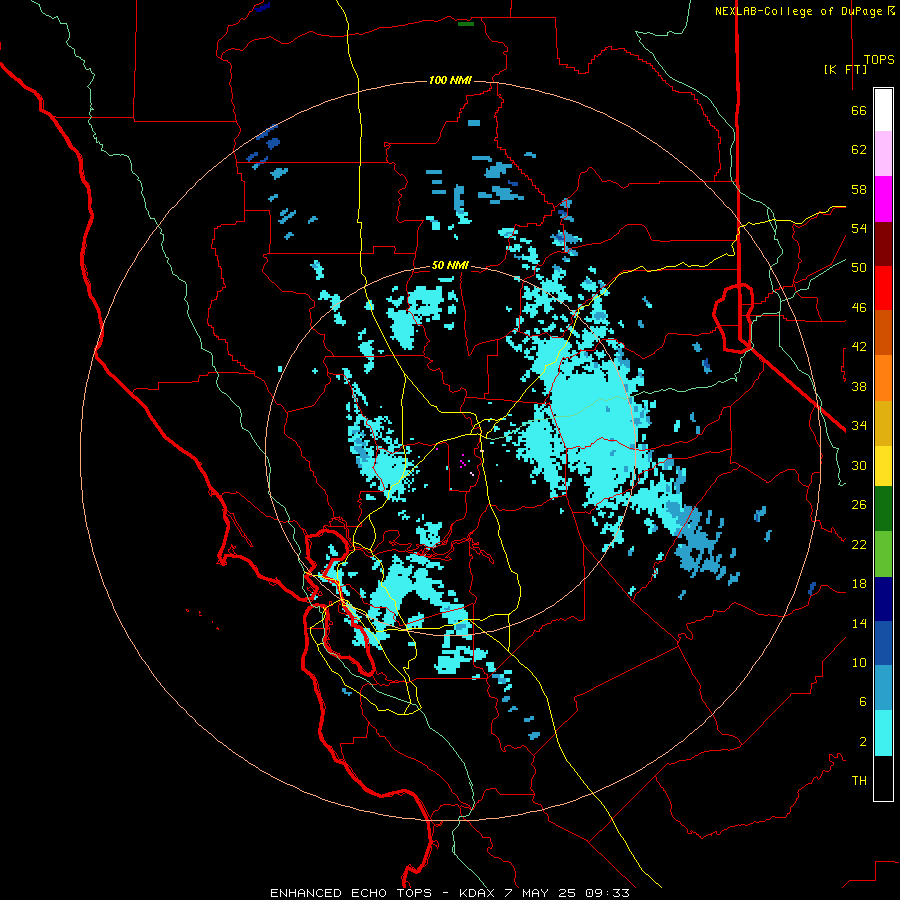Click the "58" legend value
The image size is (900, 900).
tap(859, 189)
